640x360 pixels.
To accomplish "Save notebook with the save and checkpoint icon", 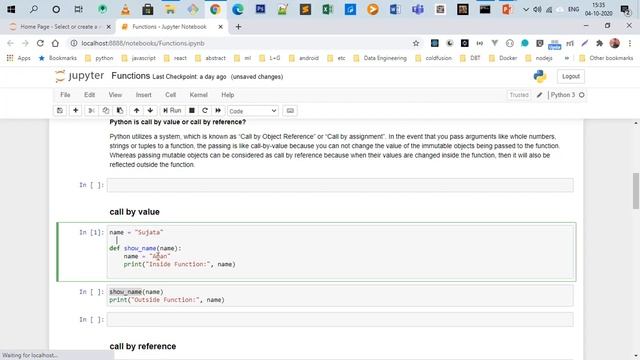I will coord(60,111).
